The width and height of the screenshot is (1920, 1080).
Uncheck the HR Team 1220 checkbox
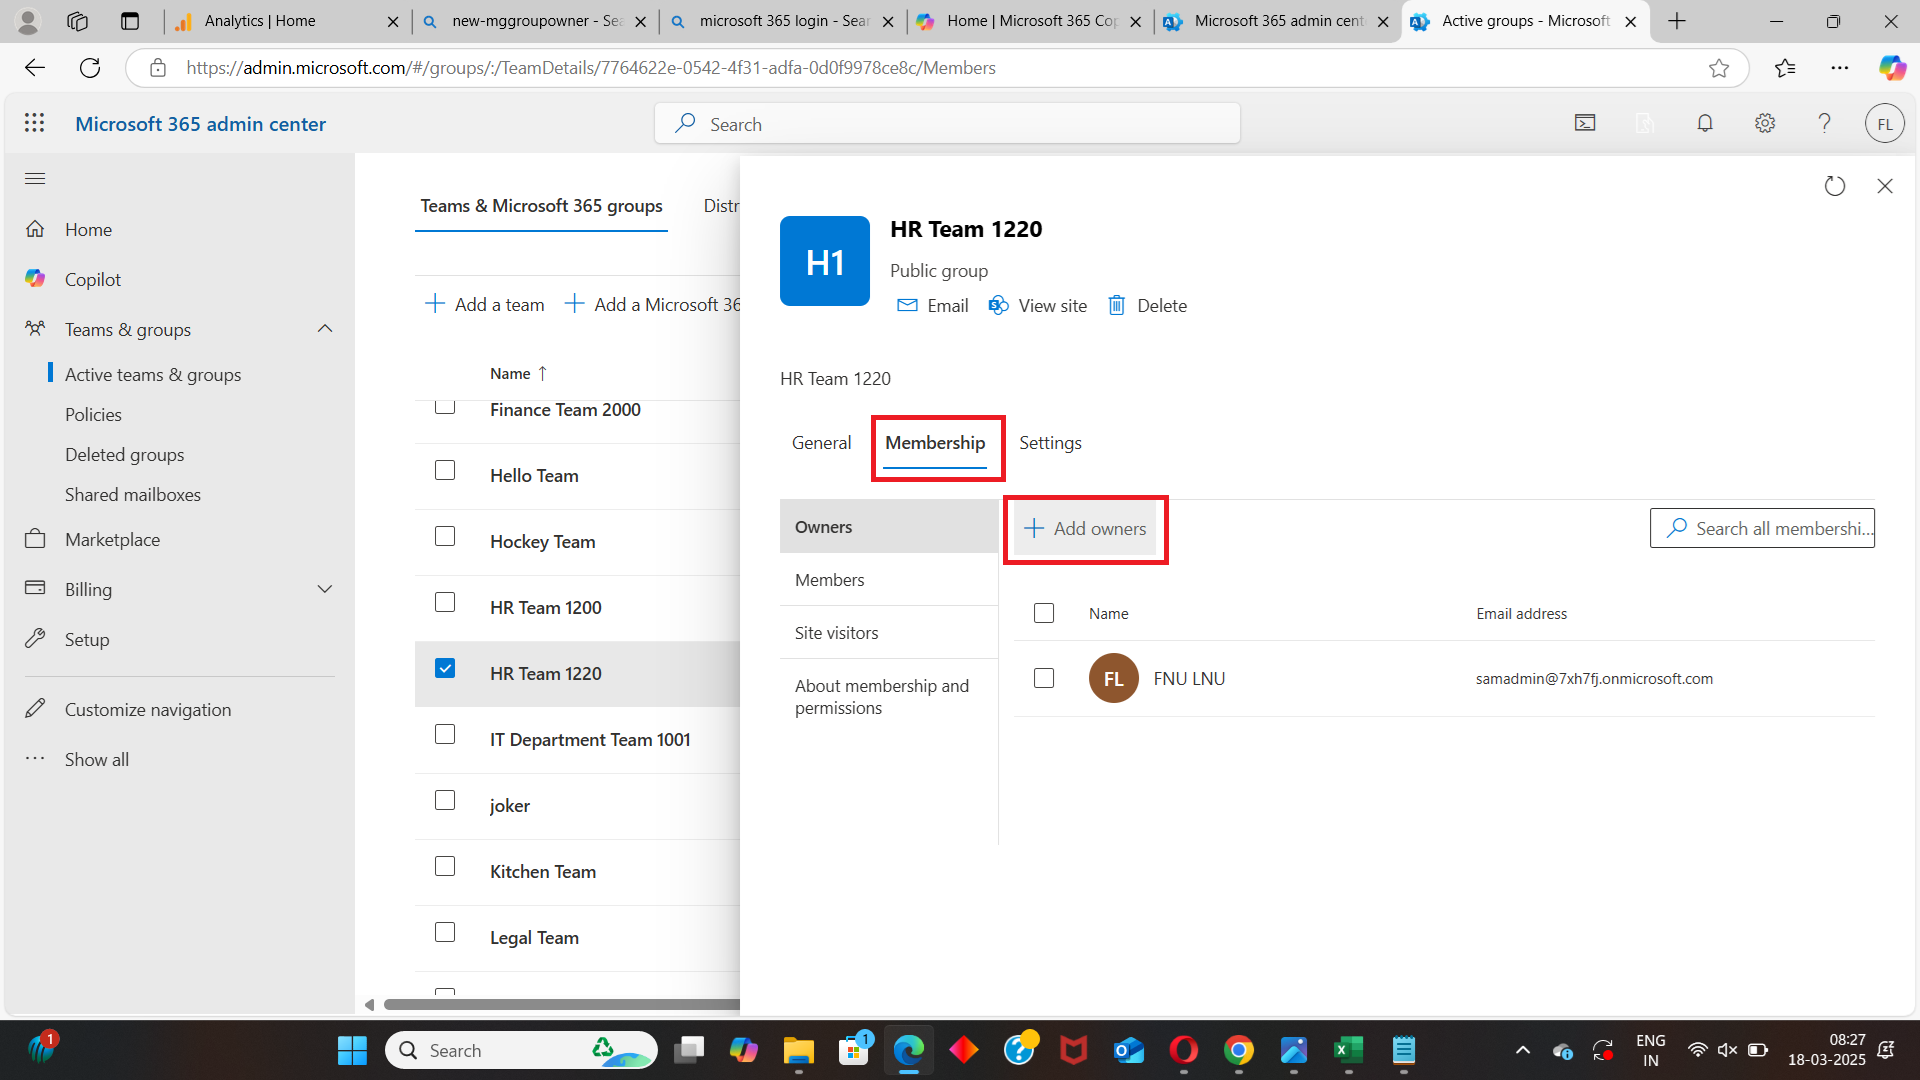pos(445,668)
